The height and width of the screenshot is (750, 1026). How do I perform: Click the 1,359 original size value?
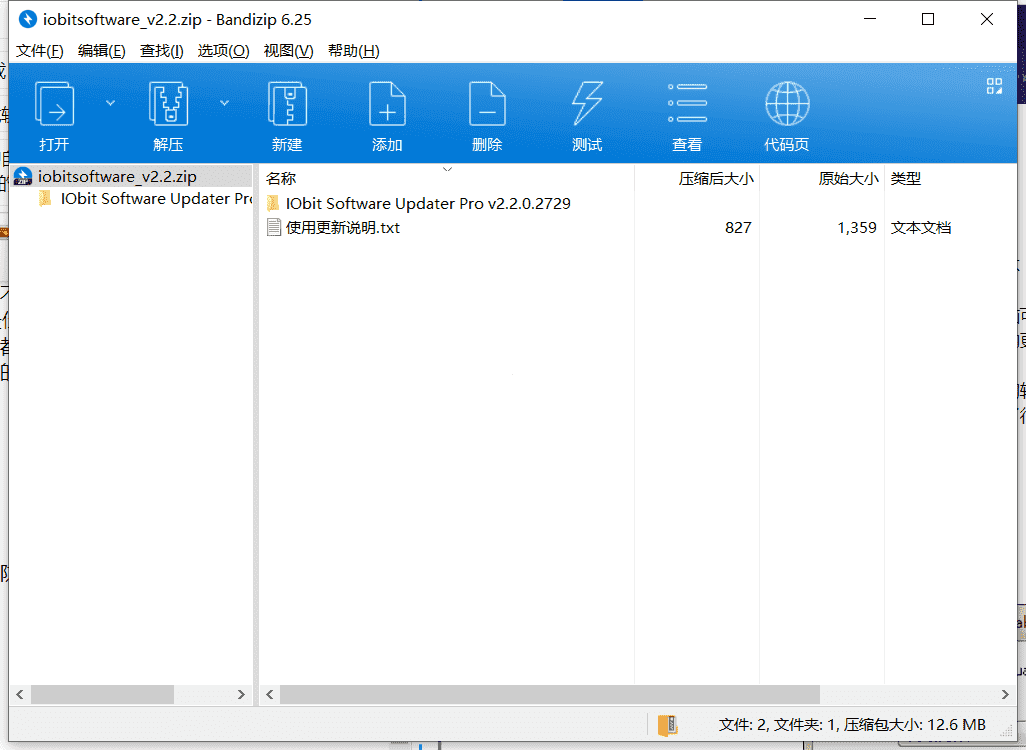point(857,228)
